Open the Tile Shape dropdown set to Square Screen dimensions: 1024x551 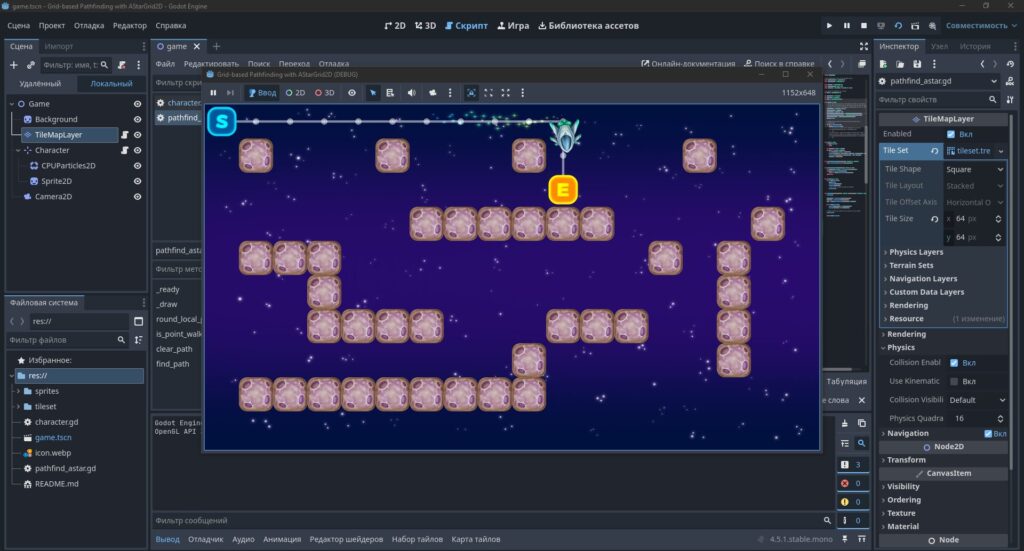pos(974,169)
